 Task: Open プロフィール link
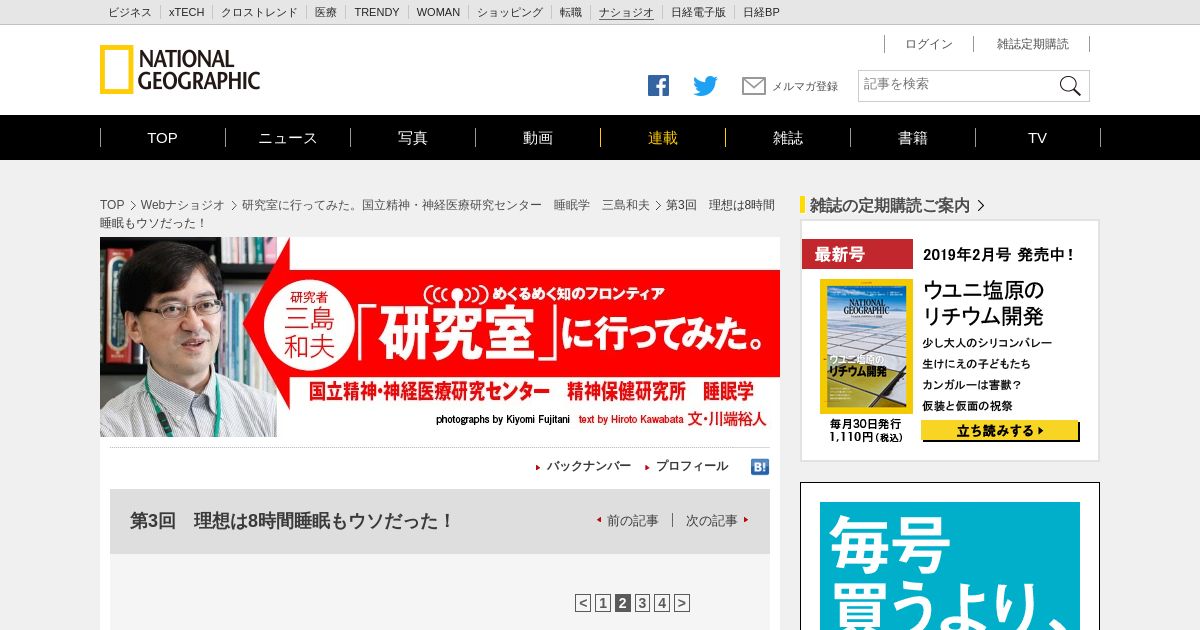click(692, 466)
